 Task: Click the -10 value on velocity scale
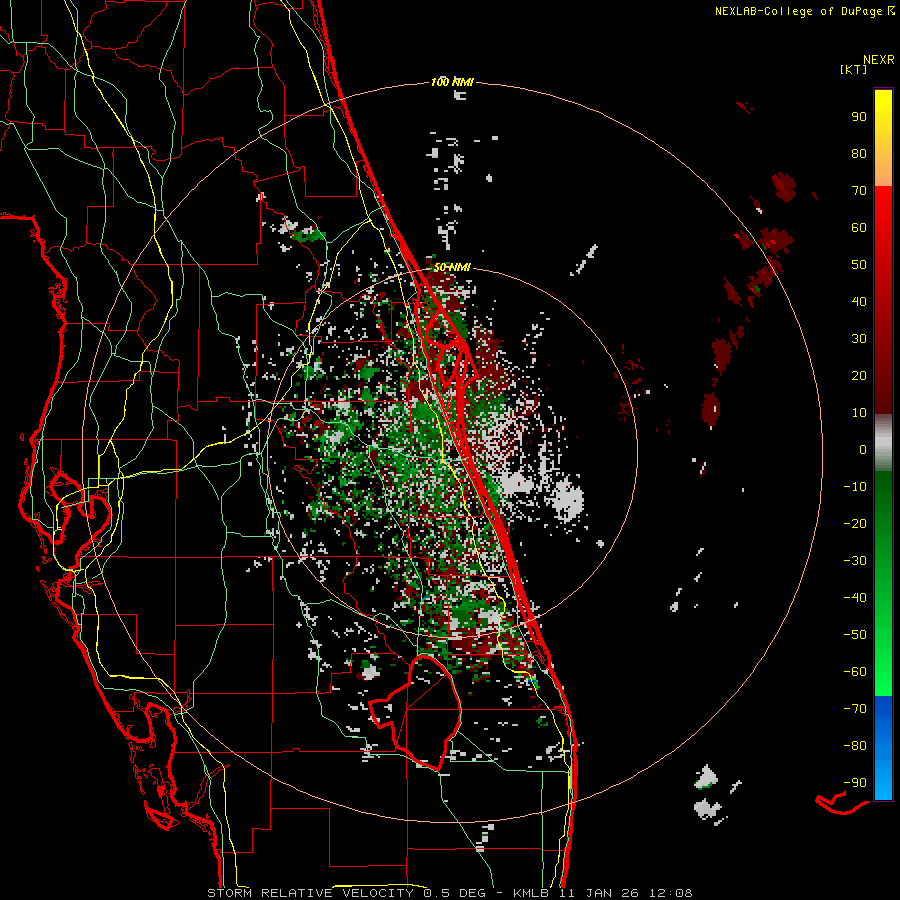(x=855, y=487)
